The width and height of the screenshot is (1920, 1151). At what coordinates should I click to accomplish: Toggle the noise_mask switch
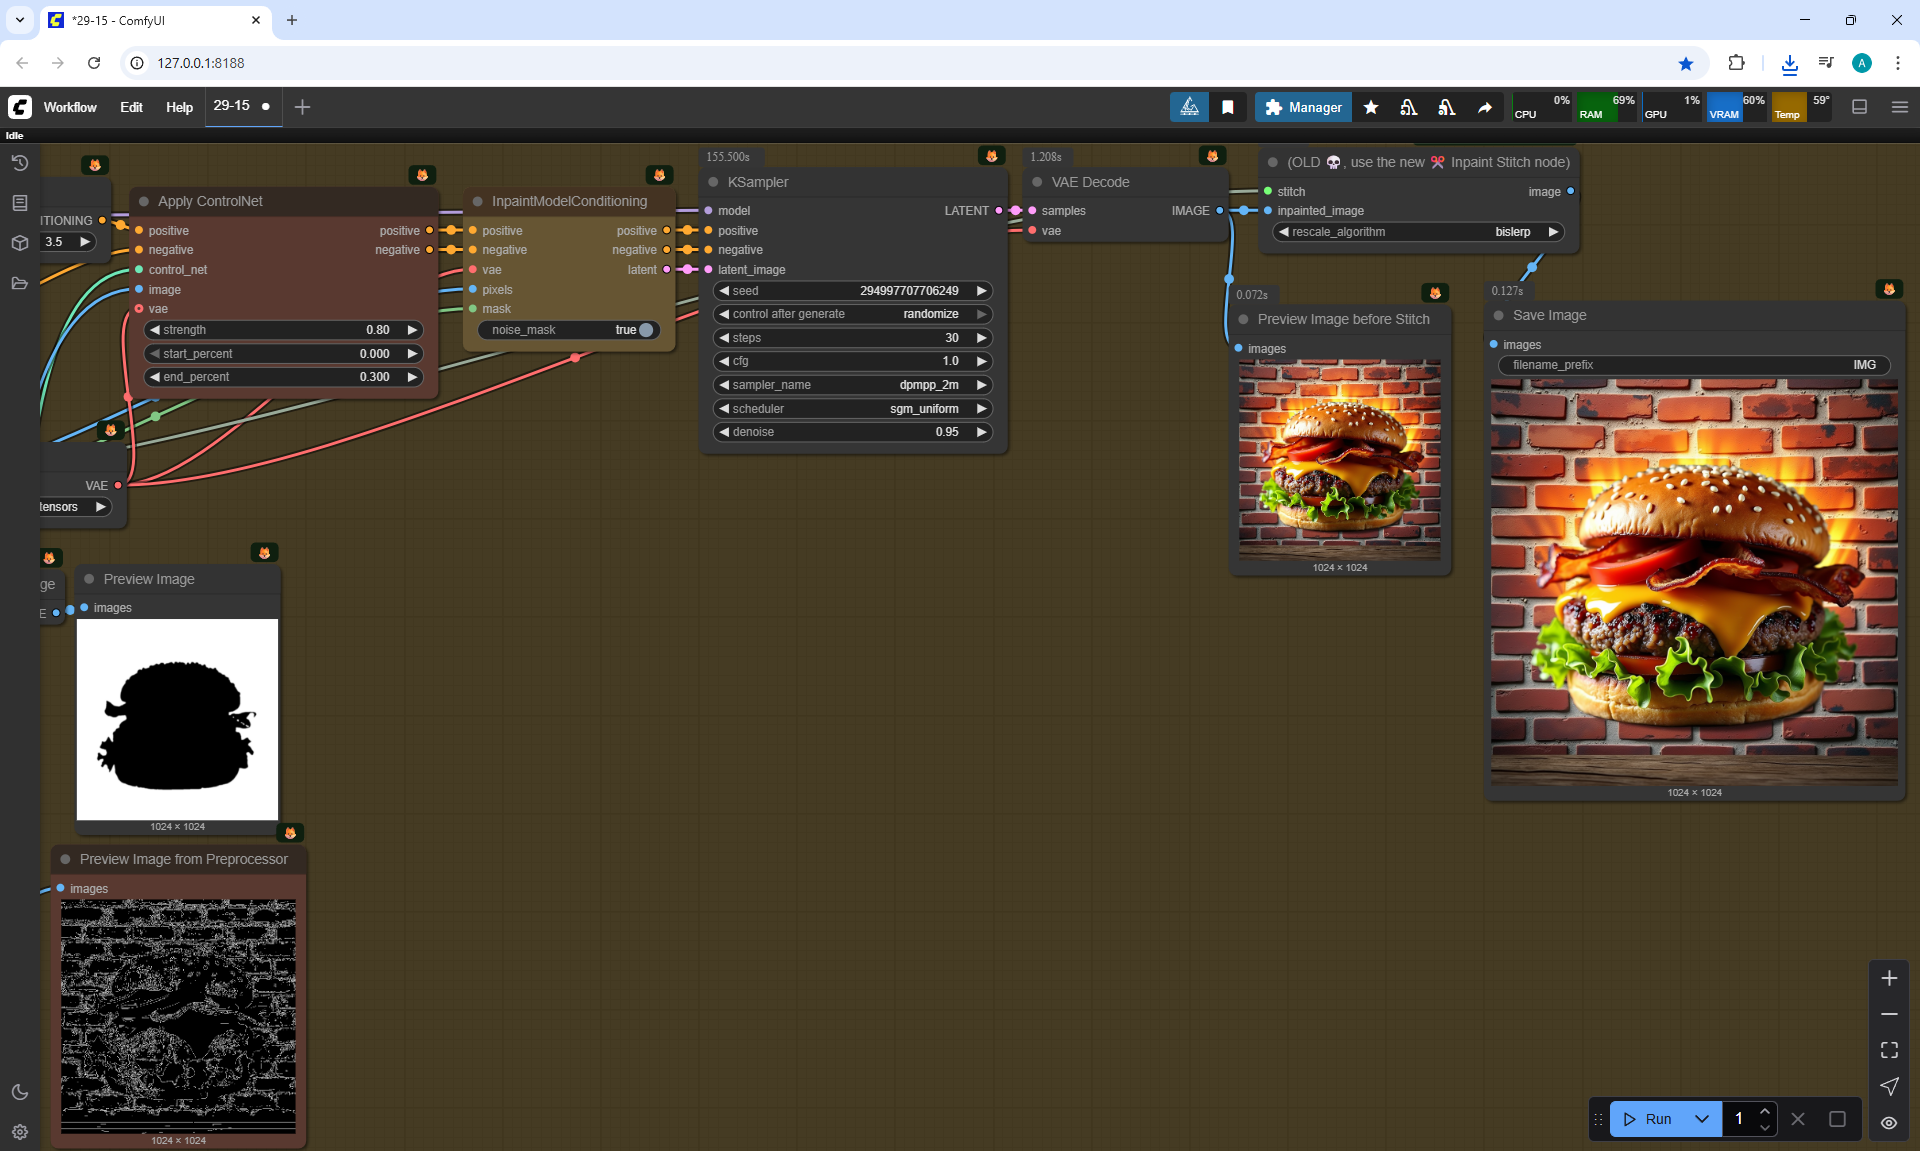click(645, 330)
